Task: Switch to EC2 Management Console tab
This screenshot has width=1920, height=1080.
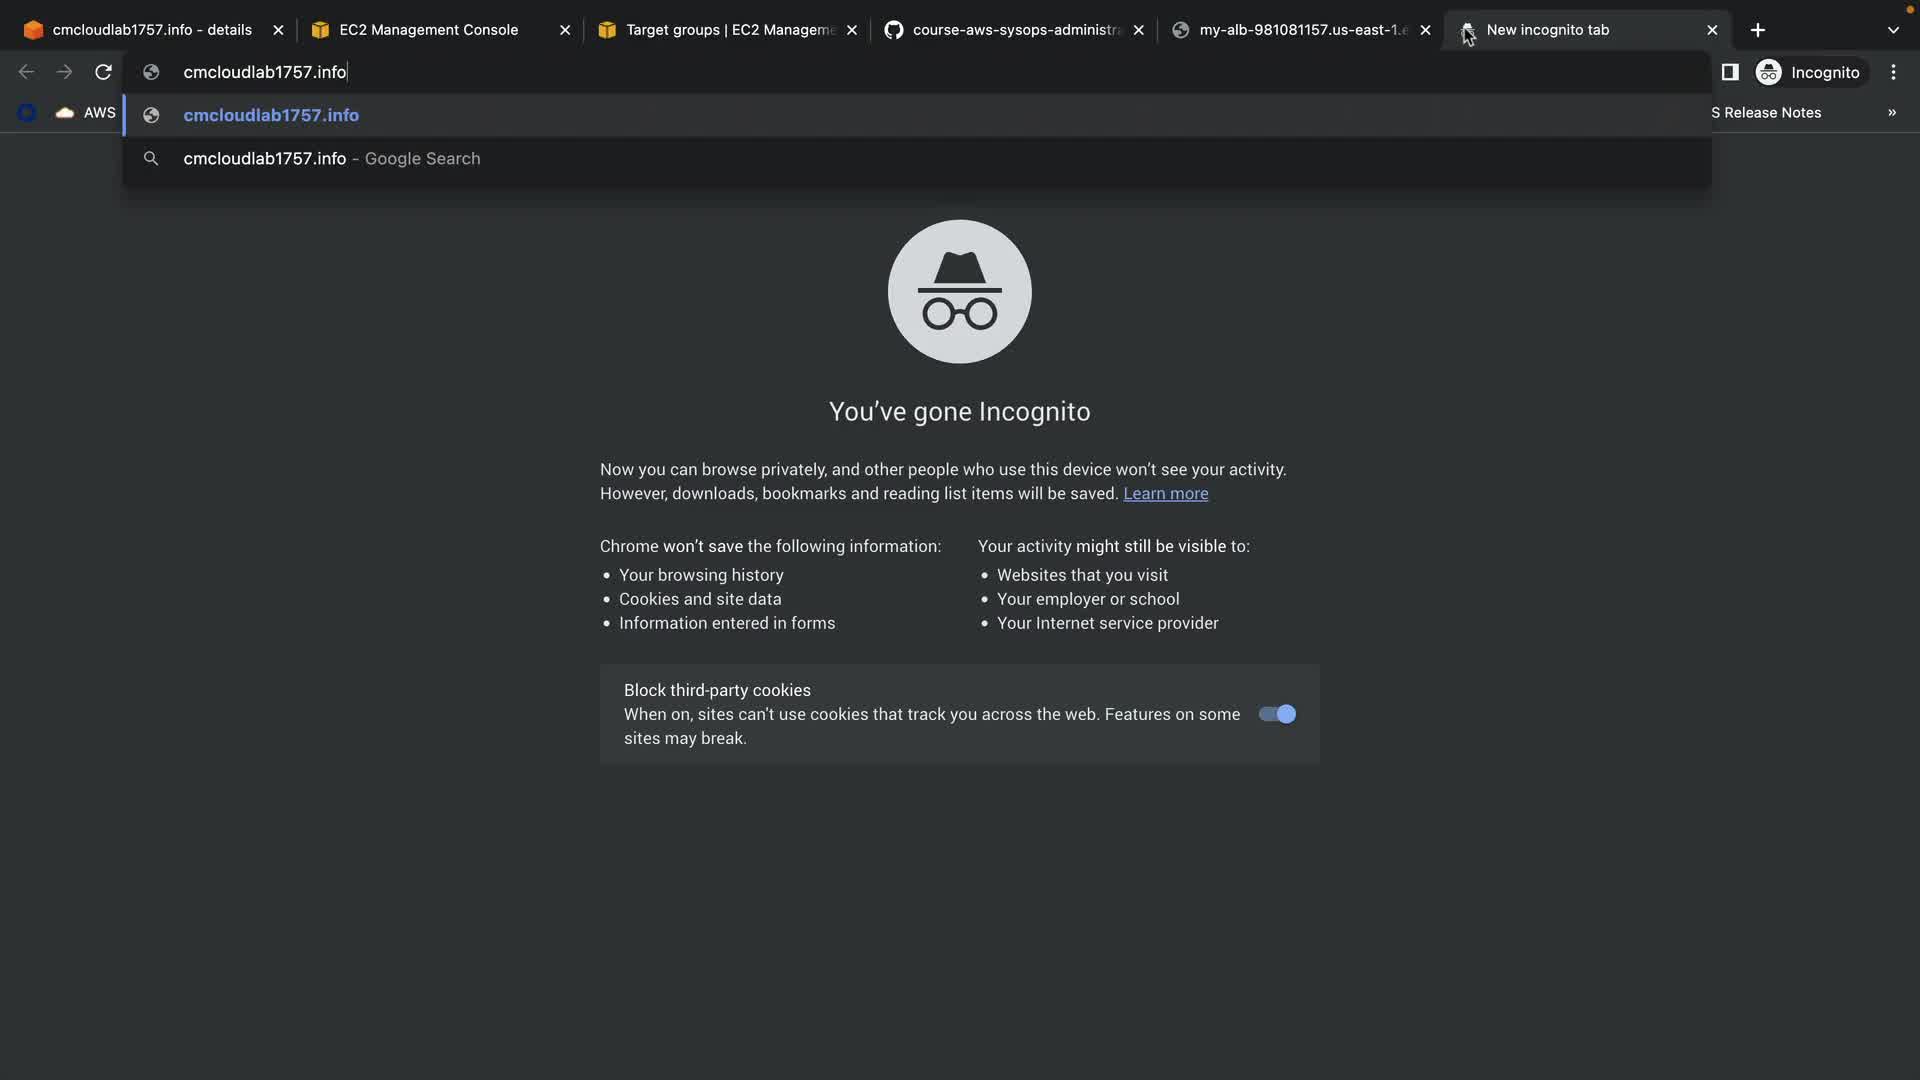Action: pos(428,30)
